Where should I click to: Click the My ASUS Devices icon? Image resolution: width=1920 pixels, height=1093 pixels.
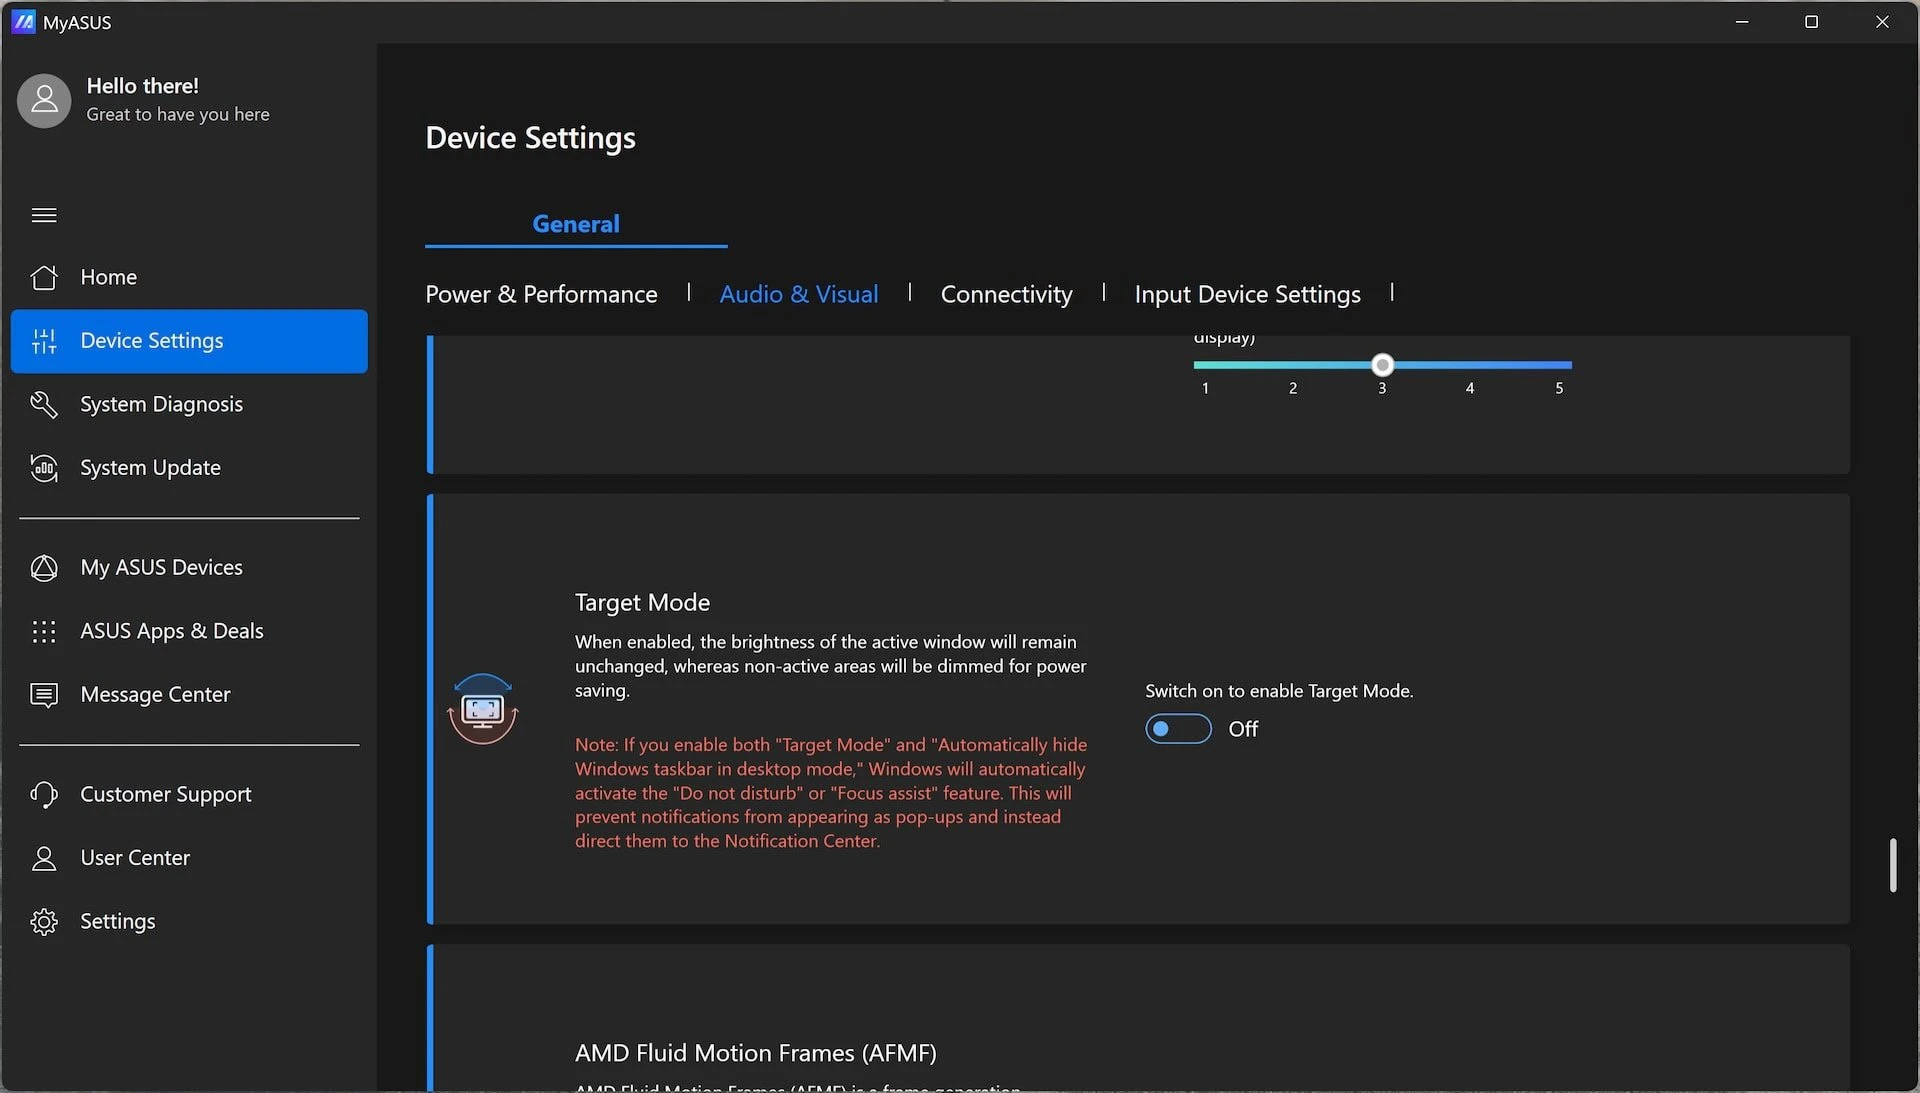[44, 568]
